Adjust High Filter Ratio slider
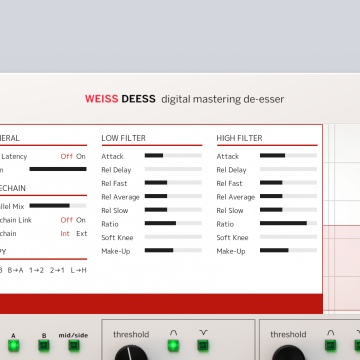Screen dimensions: 360x360 pyautogui.click(x=288, y=223)
